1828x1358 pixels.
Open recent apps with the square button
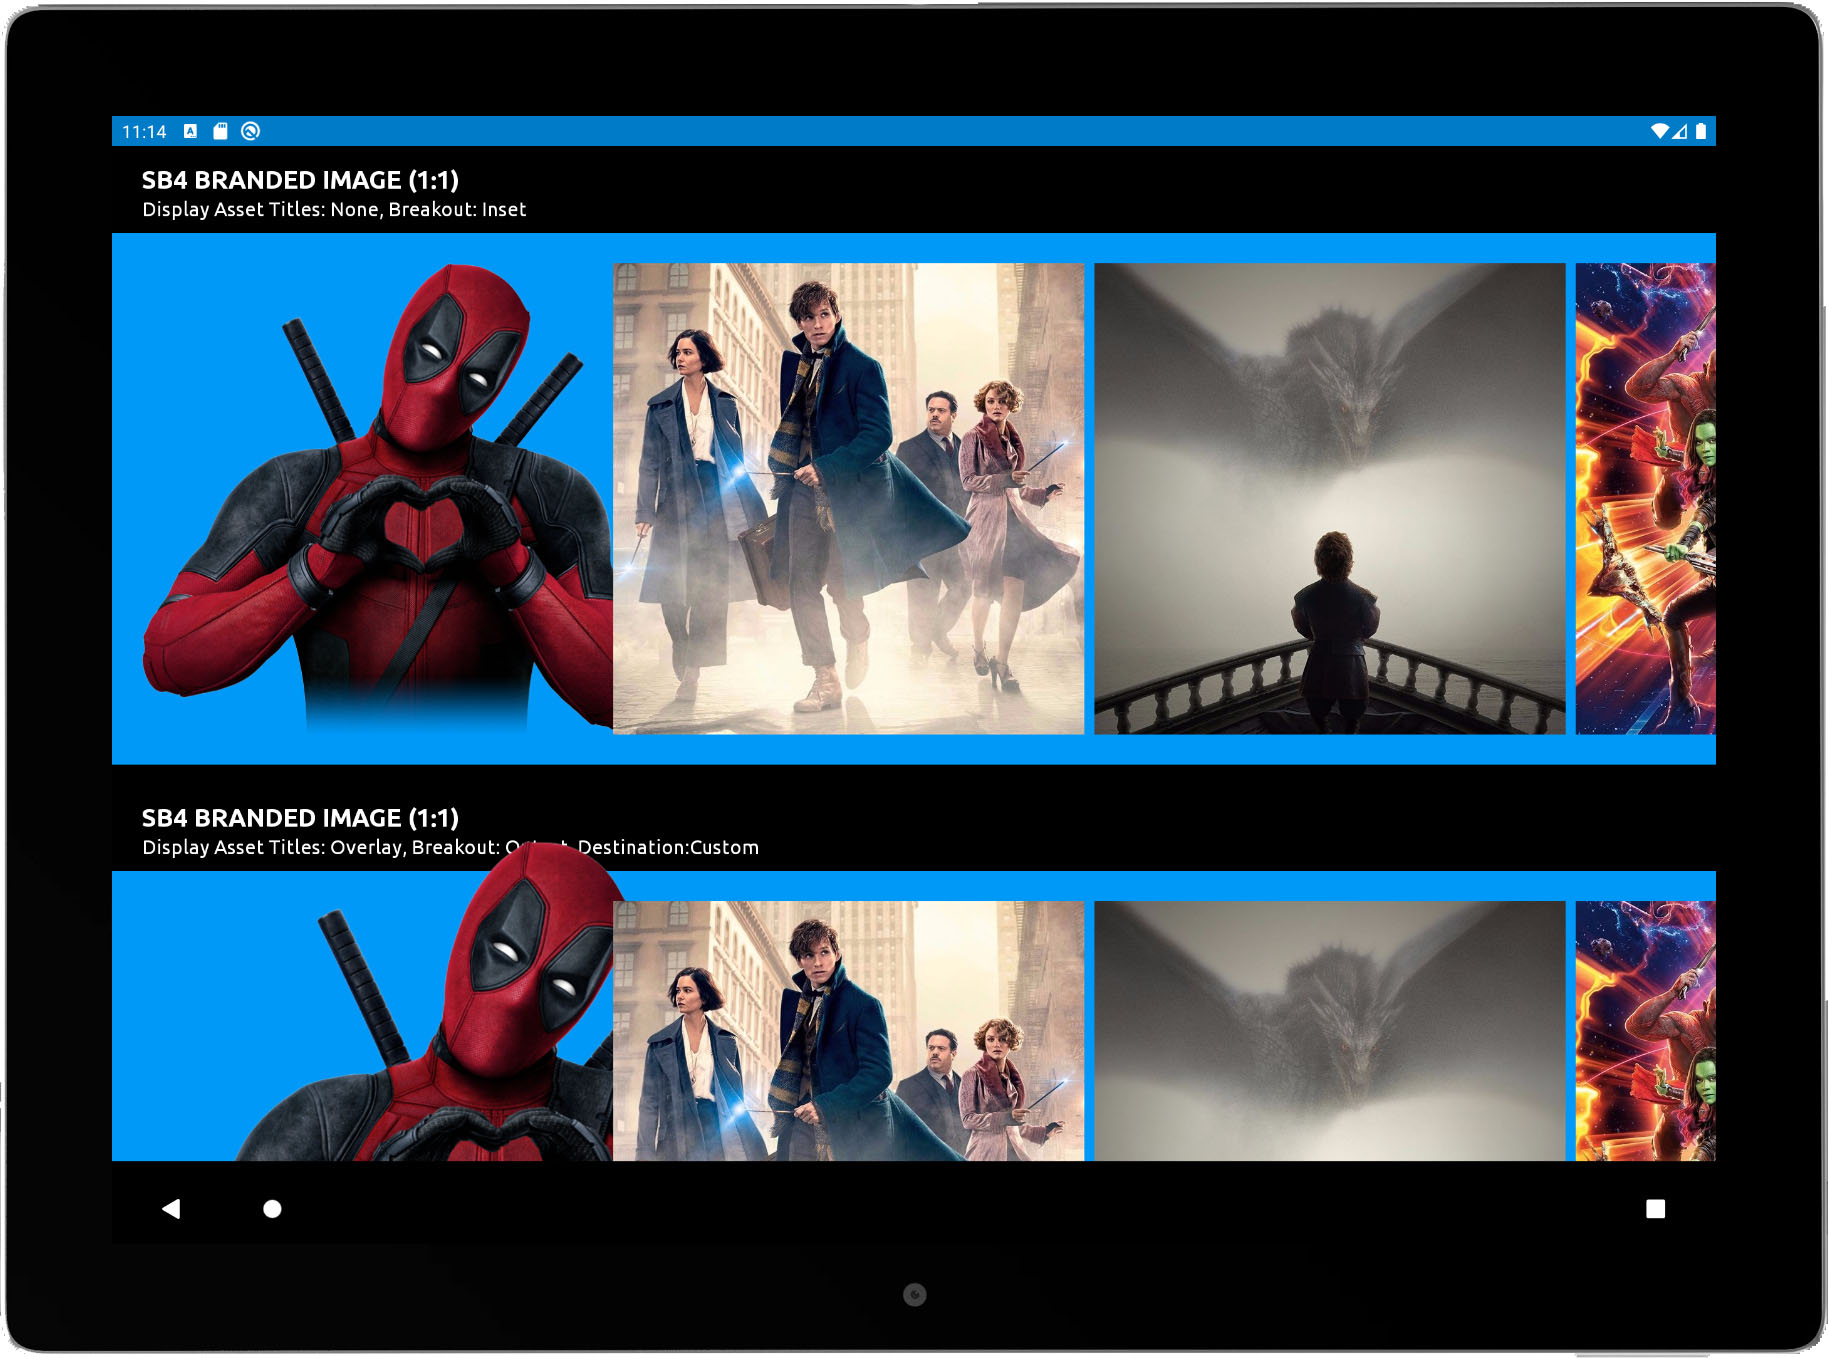click(1656, 1209)
